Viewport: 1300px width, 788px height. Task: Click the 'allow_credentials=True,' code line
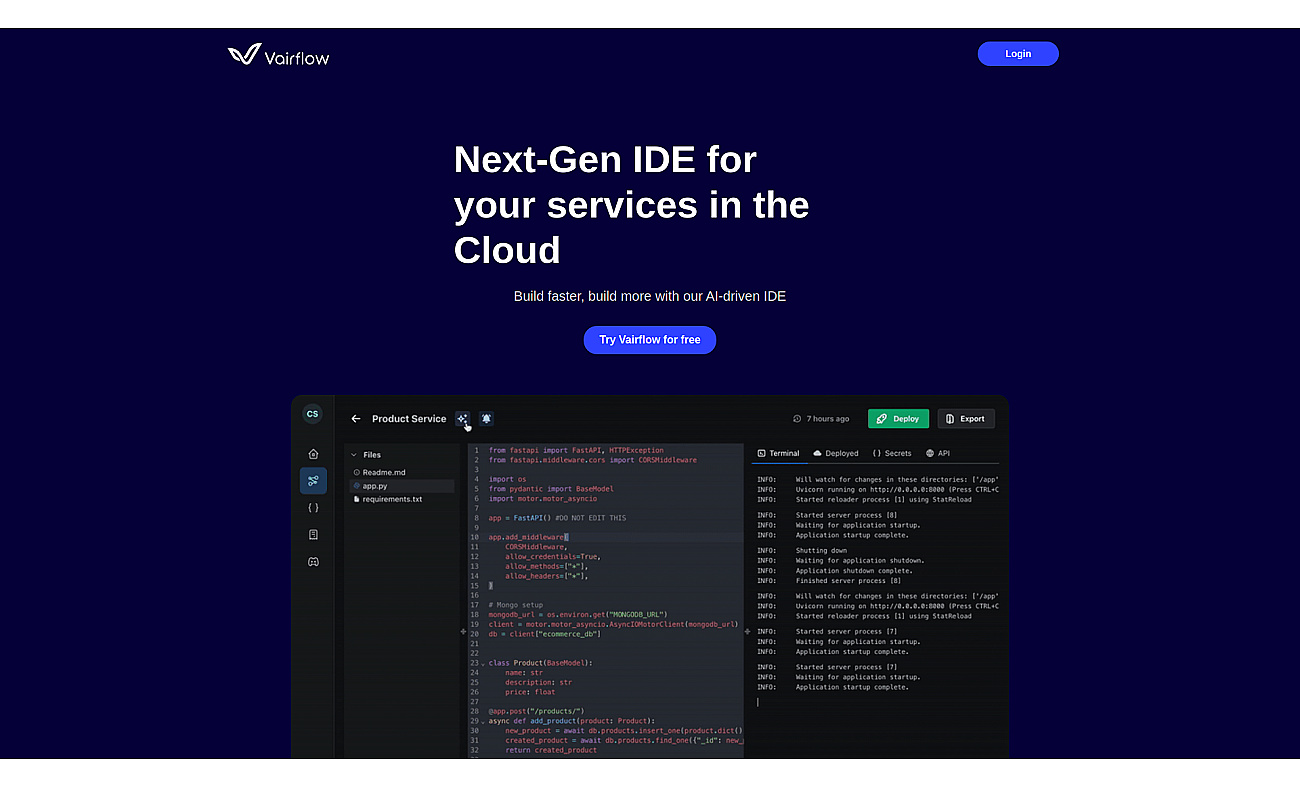[x=552, y=557]
